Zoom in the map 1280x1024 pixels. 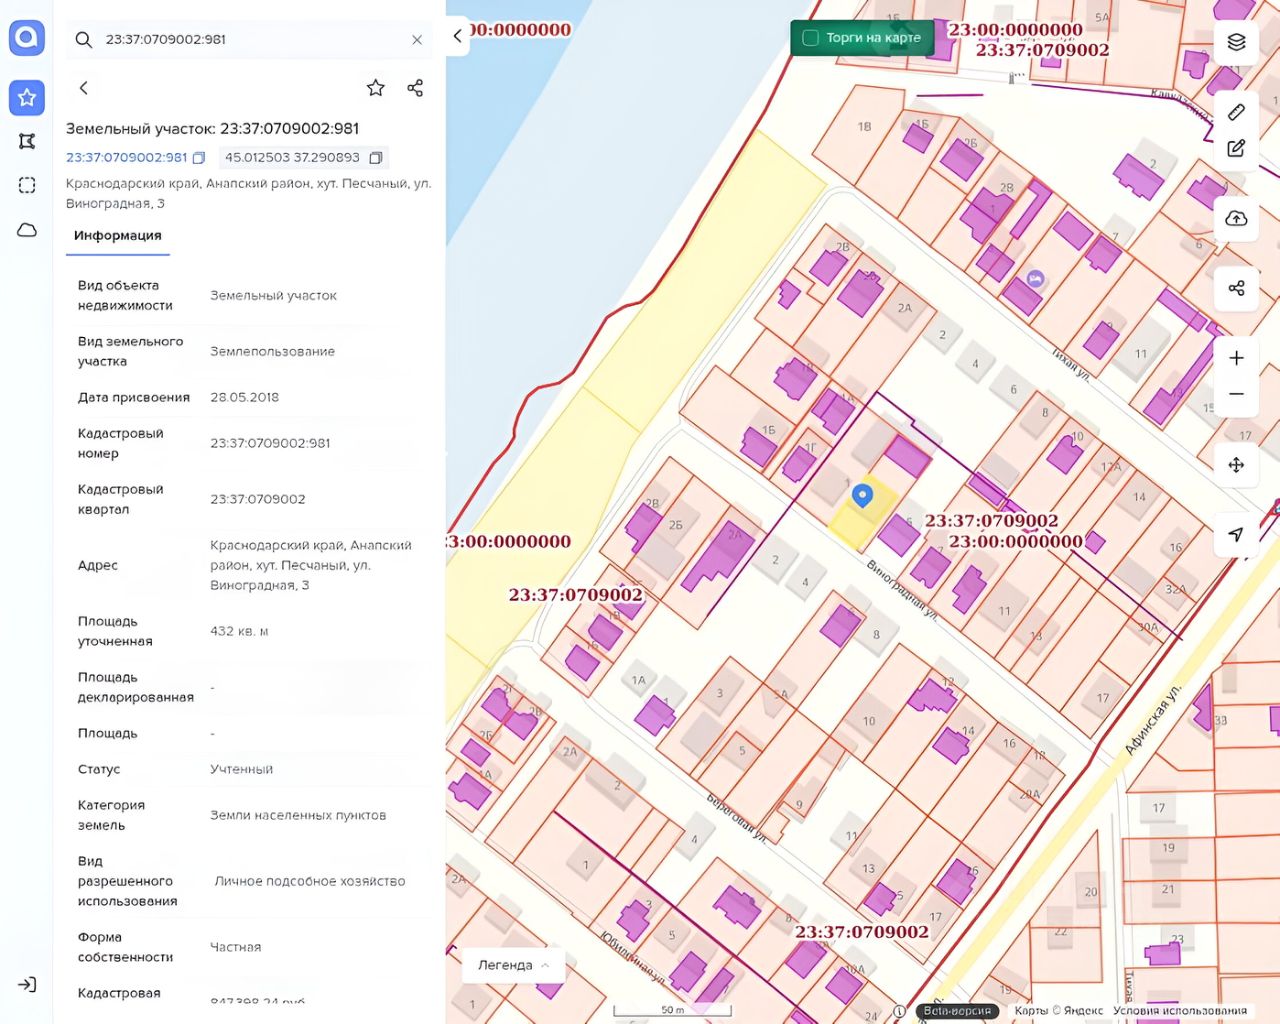coord(1236,358)
